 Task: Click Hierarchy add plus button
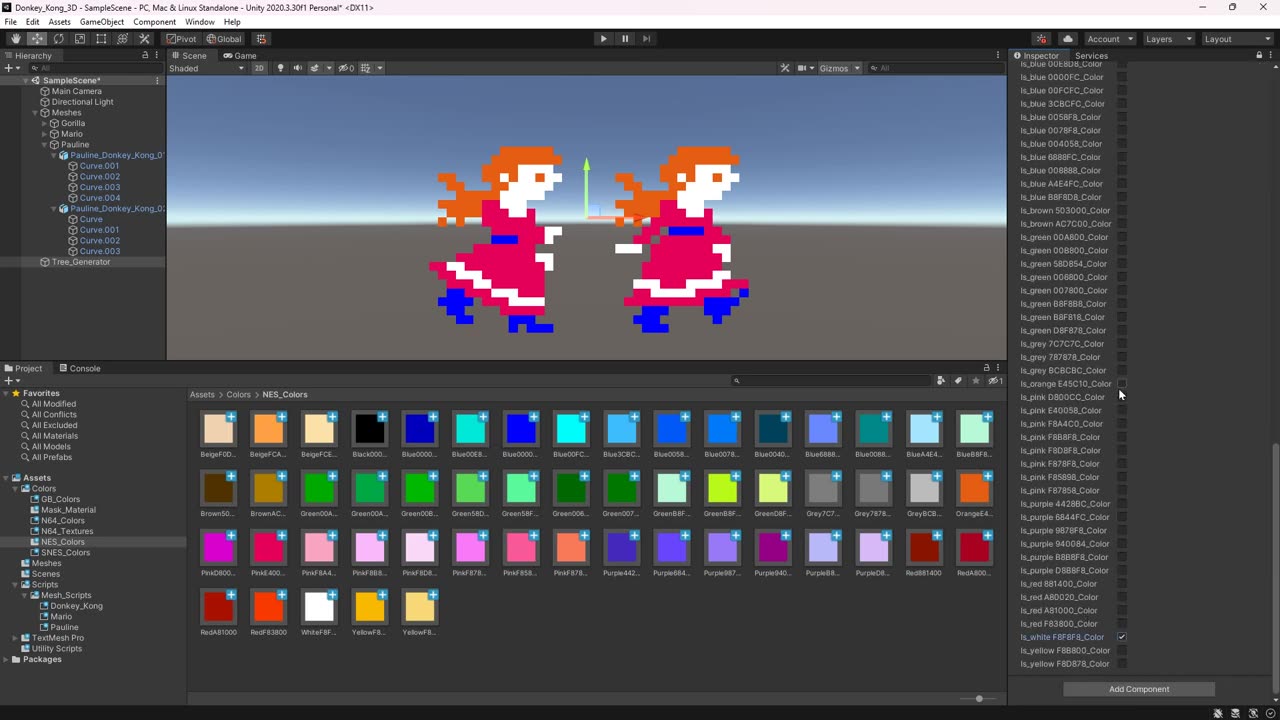(10, 68)
